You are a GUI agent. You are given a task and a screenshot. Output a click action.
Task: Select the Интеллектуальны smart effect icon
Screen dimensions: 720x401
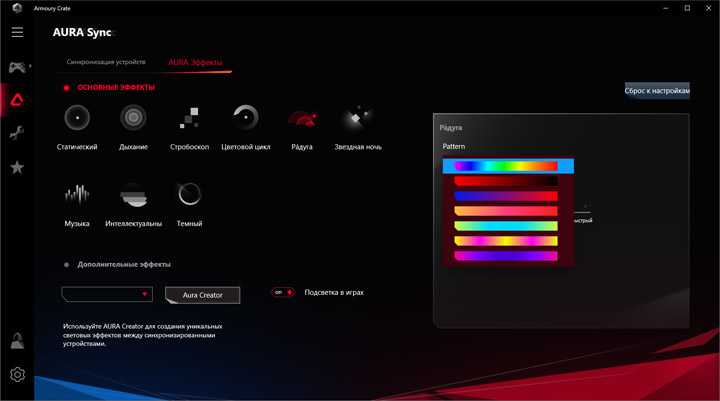click(133, 195)
